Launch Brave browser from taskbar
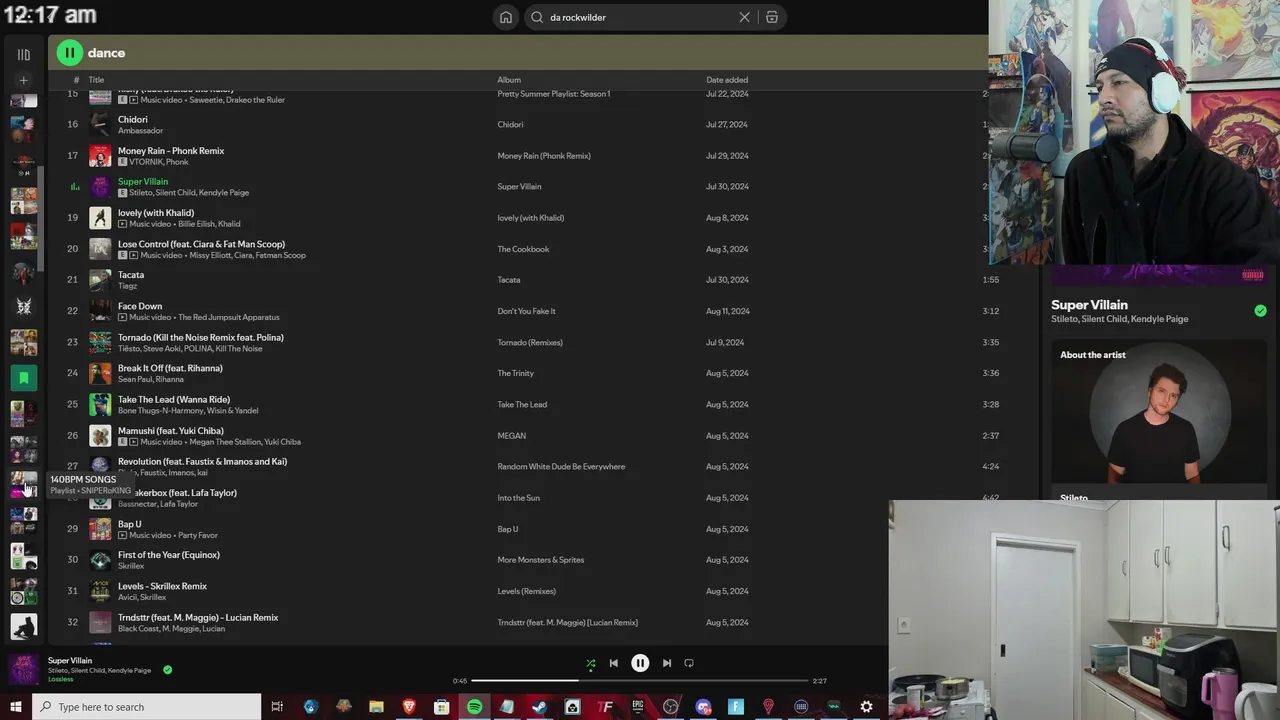The height and width of the screenshot is (720, 1280). [409, 707]
